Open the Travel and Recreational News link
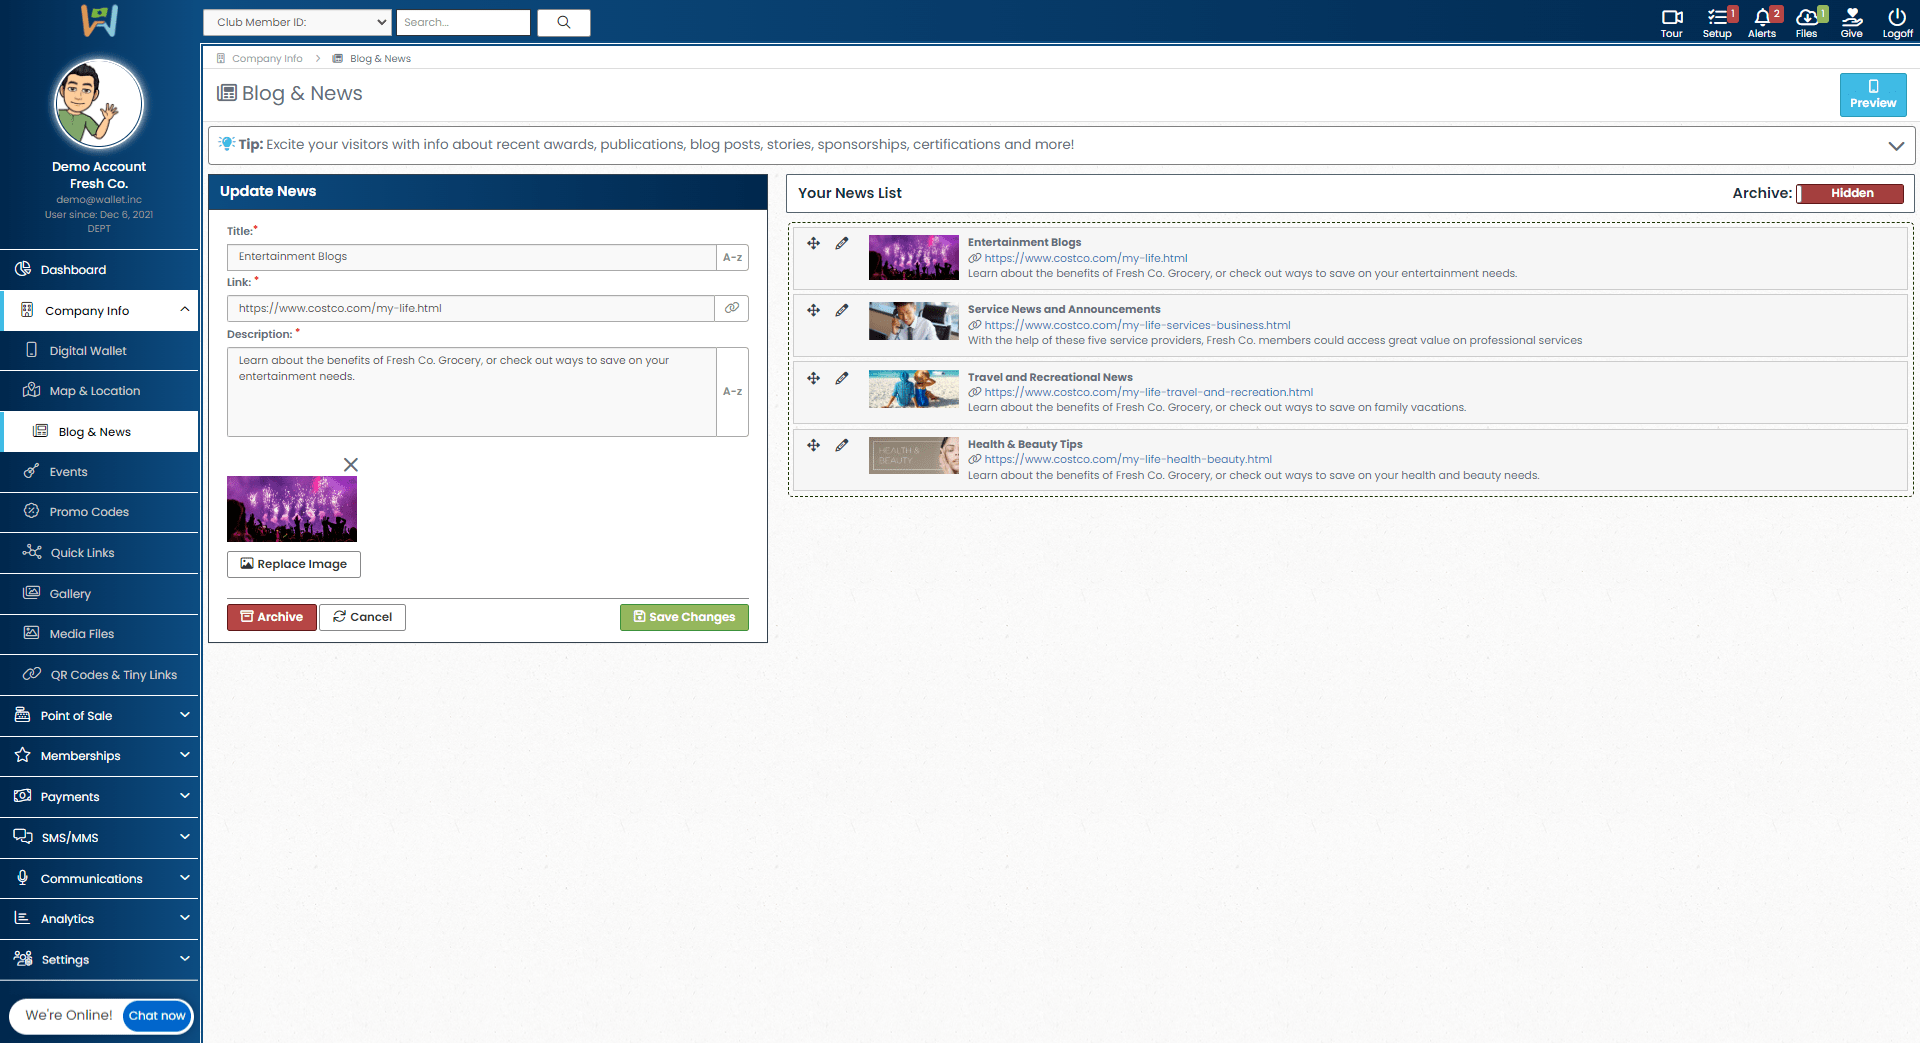1920x1043 pixels. [x=1148, y=392]
